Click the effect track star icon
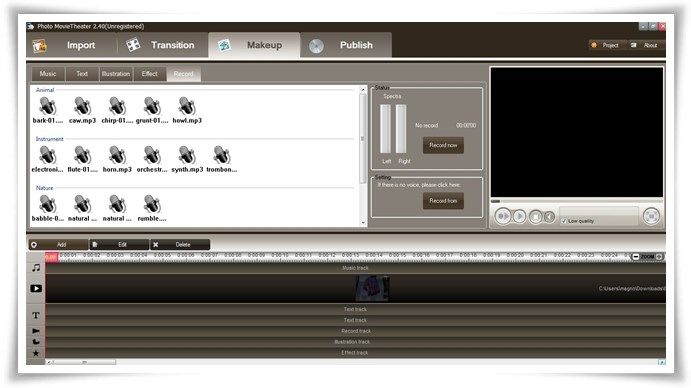 (36, 353)
